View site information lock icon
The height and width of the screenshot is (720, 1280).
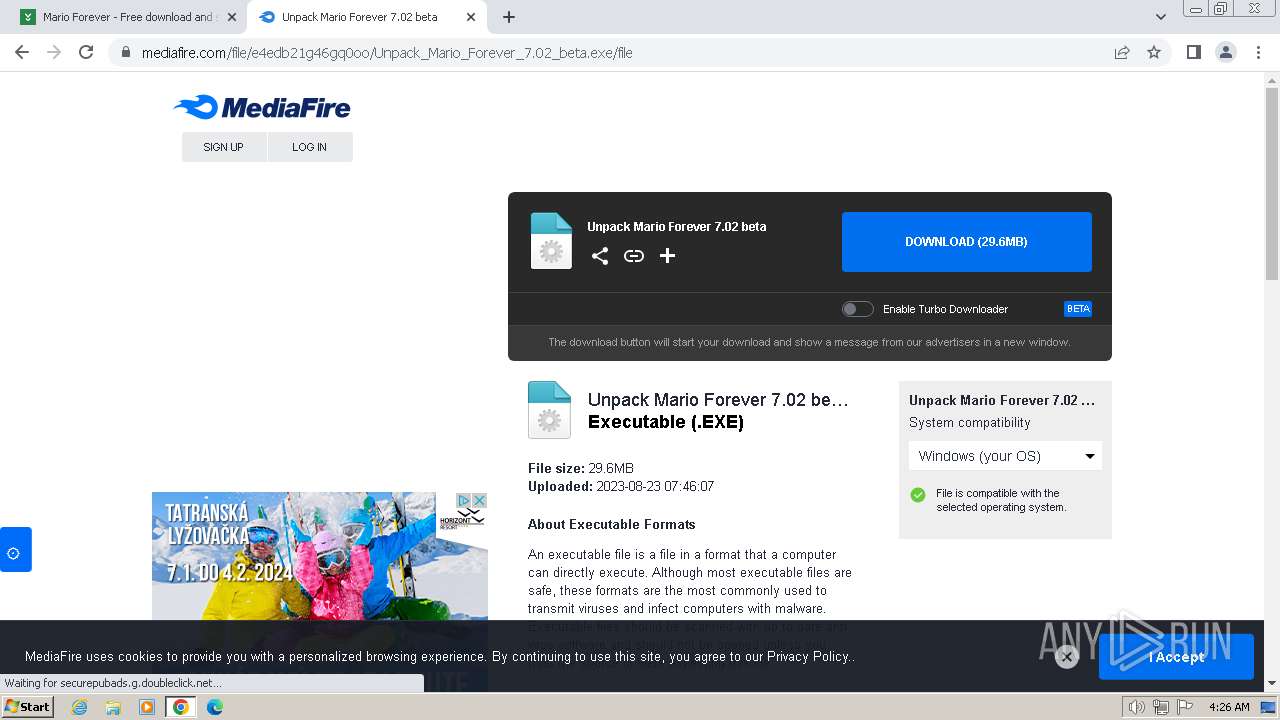point(126,53)
